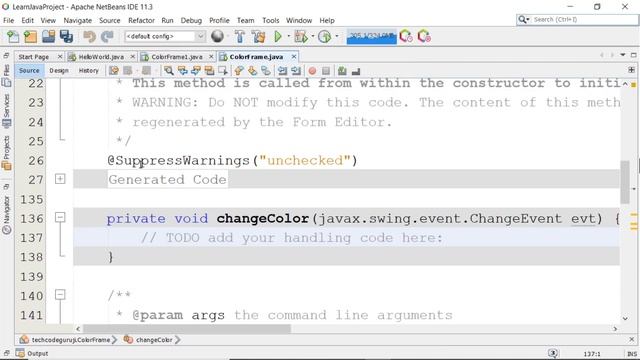The height and width of the screenshot is (360, 640).
Task: Open the Run Project dropdown arrow
Action: click(x=289, y=36)
